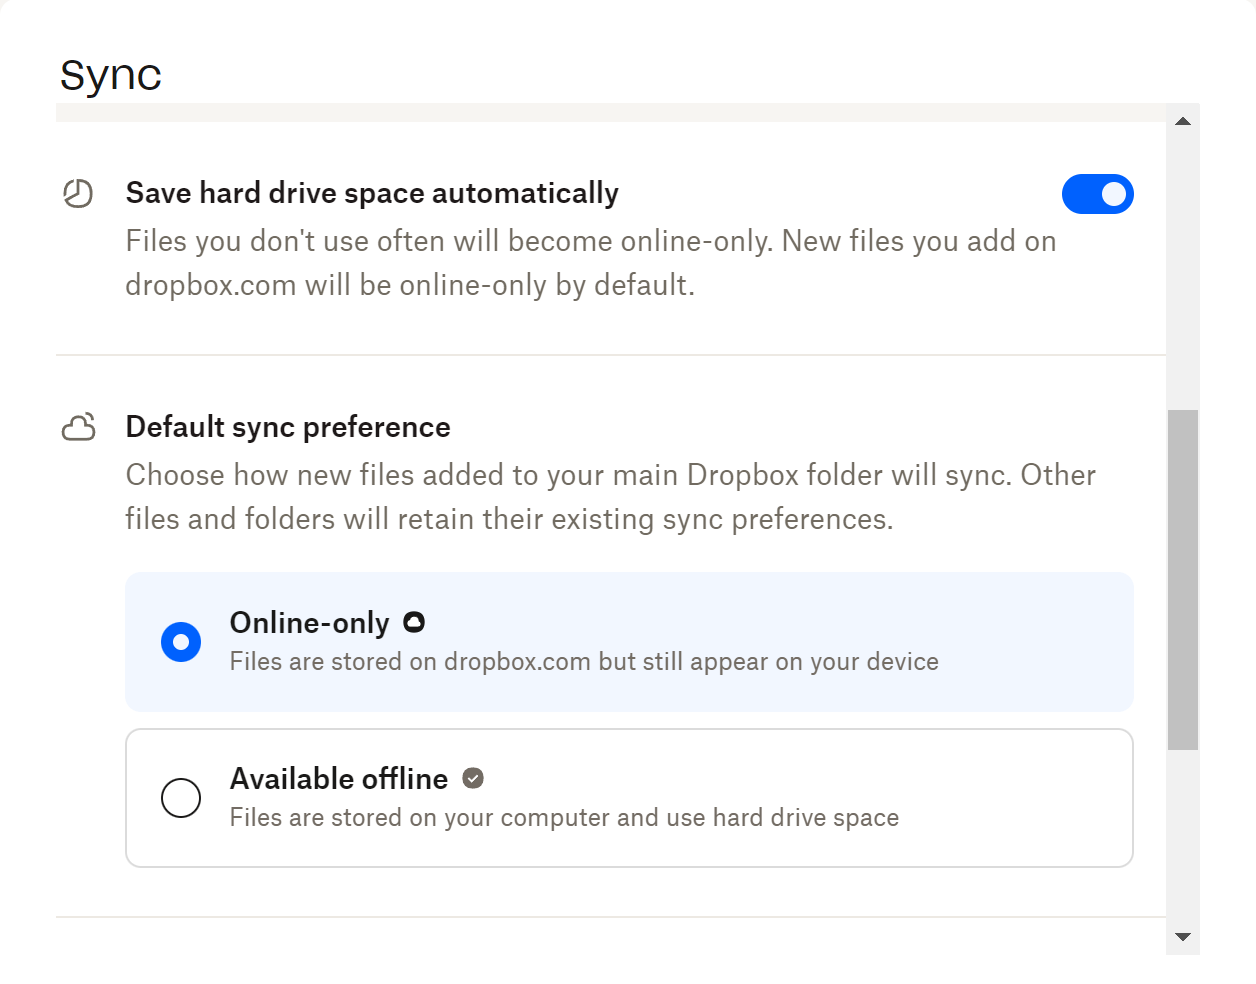The width and height of the screenshot is (1256, 984).
Task: Click the scrollbar up arrow
Action: tap(1183, 121)
